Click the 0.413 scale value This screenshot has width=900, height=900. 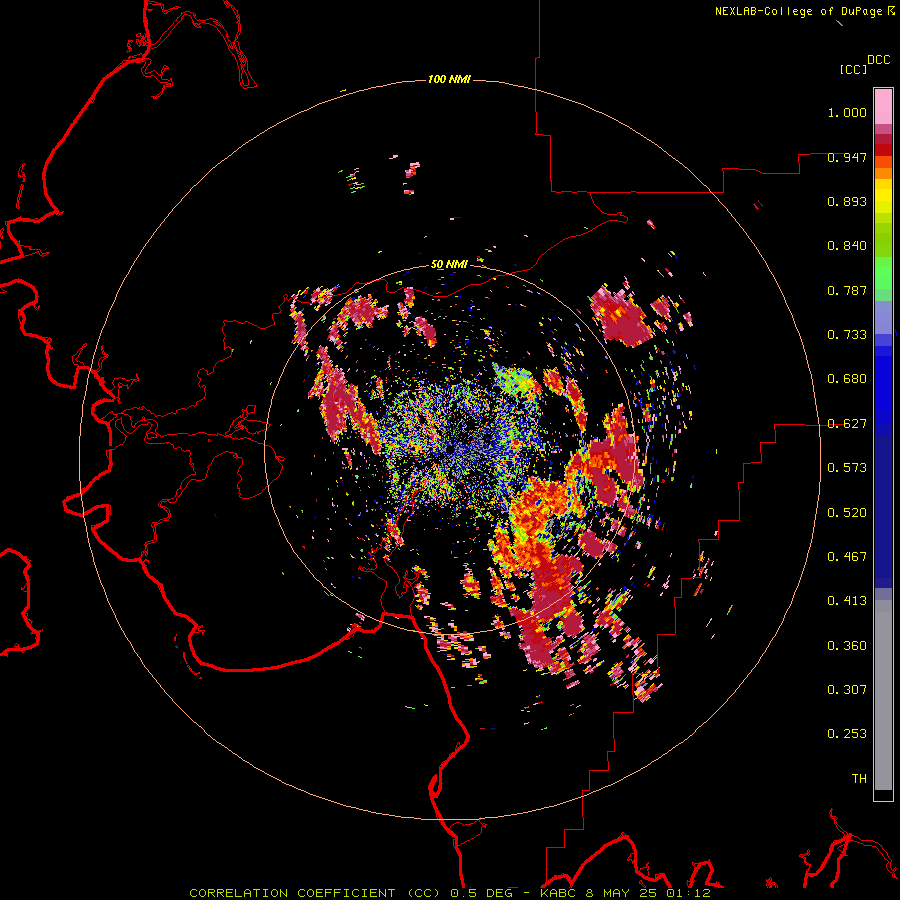pos(847,601)
